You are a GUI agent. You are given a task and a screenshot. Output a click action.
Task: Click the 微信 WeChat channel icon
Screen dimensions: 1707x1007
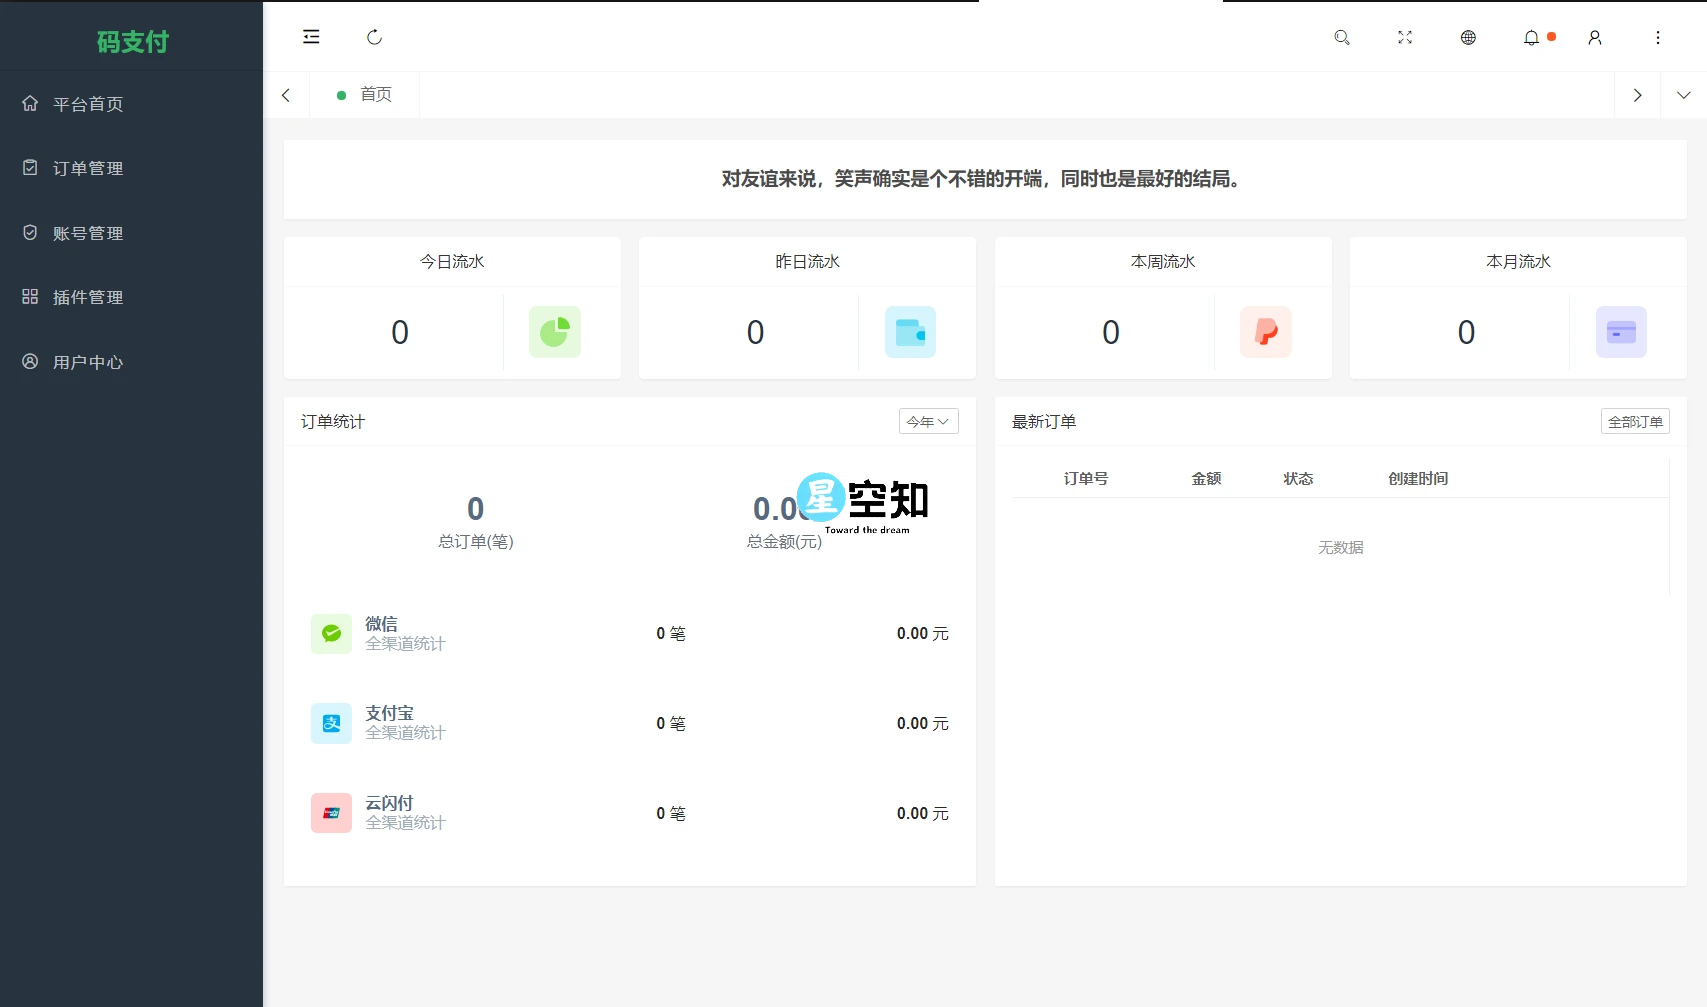331,633
